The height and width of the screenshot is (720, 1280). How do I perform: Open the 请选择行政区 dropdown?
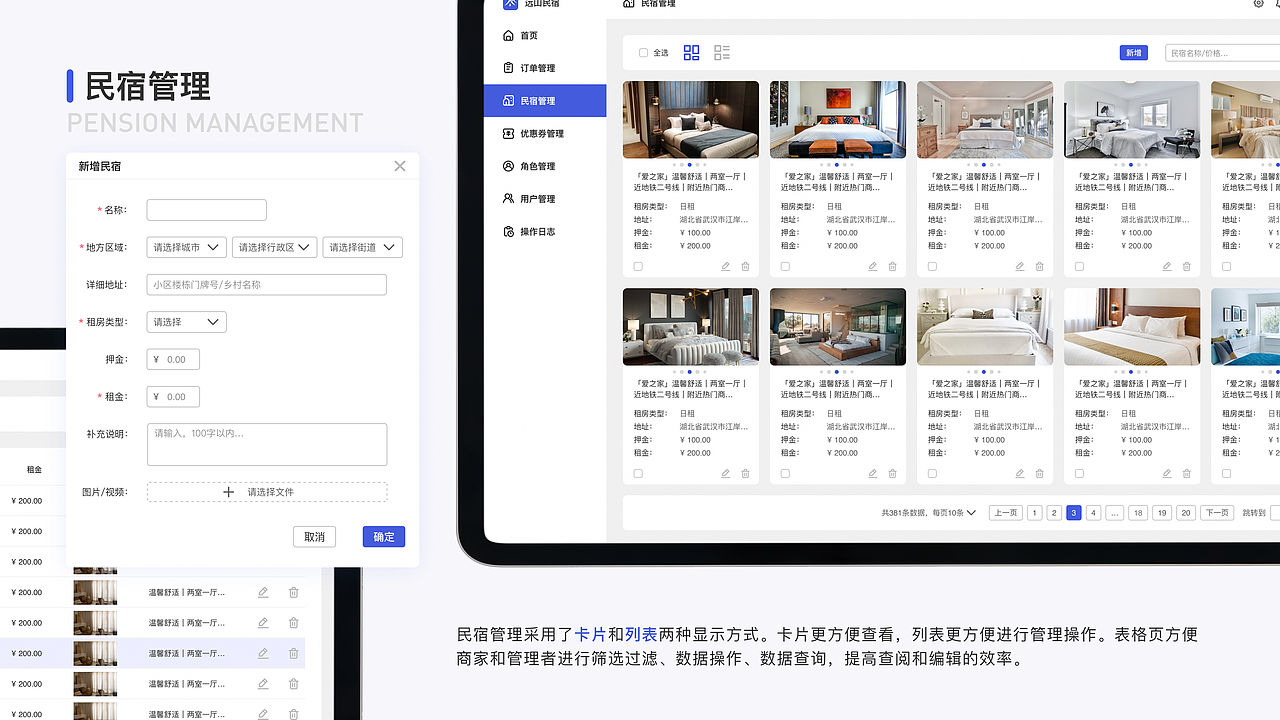(274, 247)
